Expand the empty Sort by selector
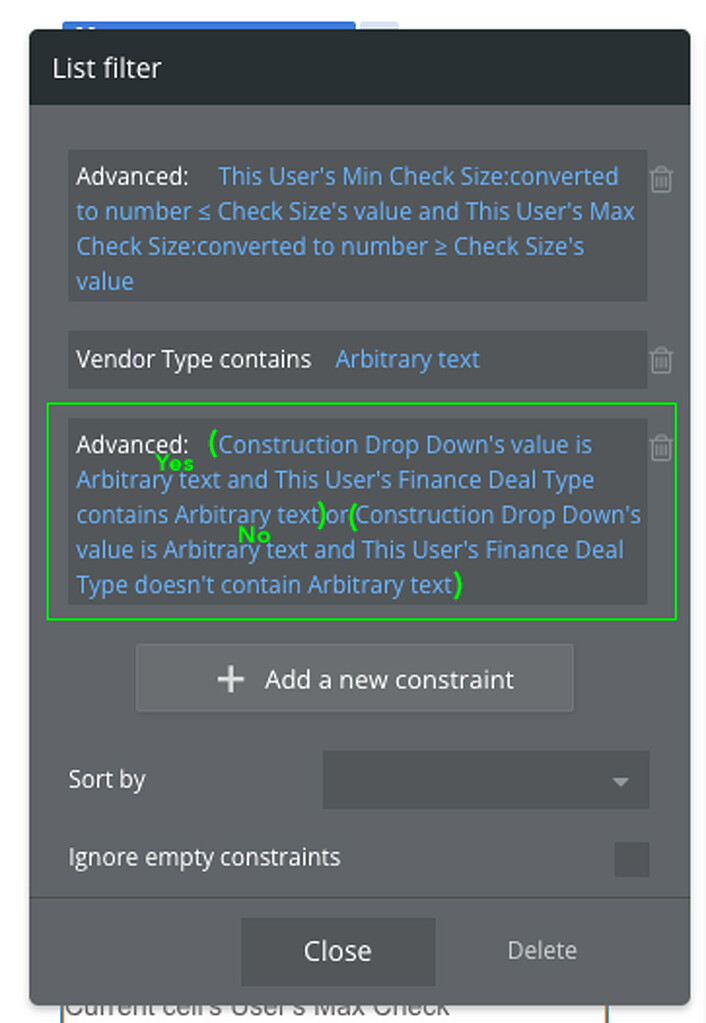 point(485,780)
